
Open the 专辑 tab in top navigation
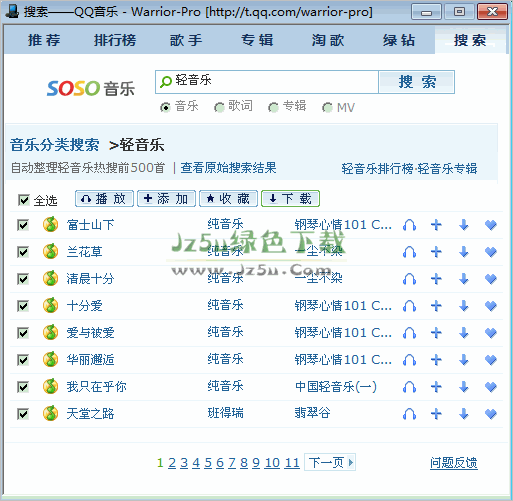click(257, 40)
